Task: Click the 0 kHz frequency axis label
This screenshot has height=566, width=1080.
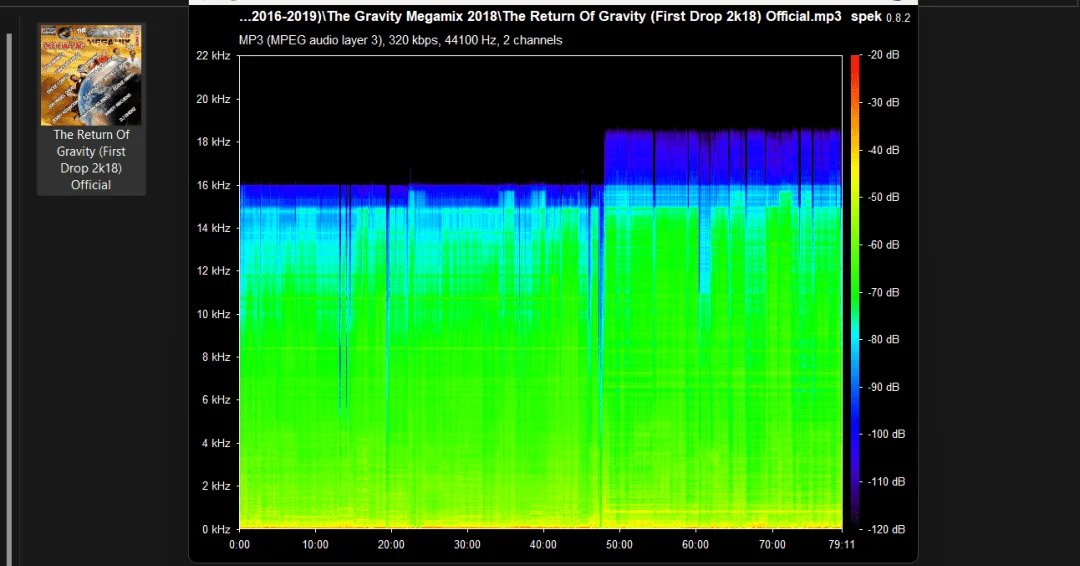Action: 216,529
